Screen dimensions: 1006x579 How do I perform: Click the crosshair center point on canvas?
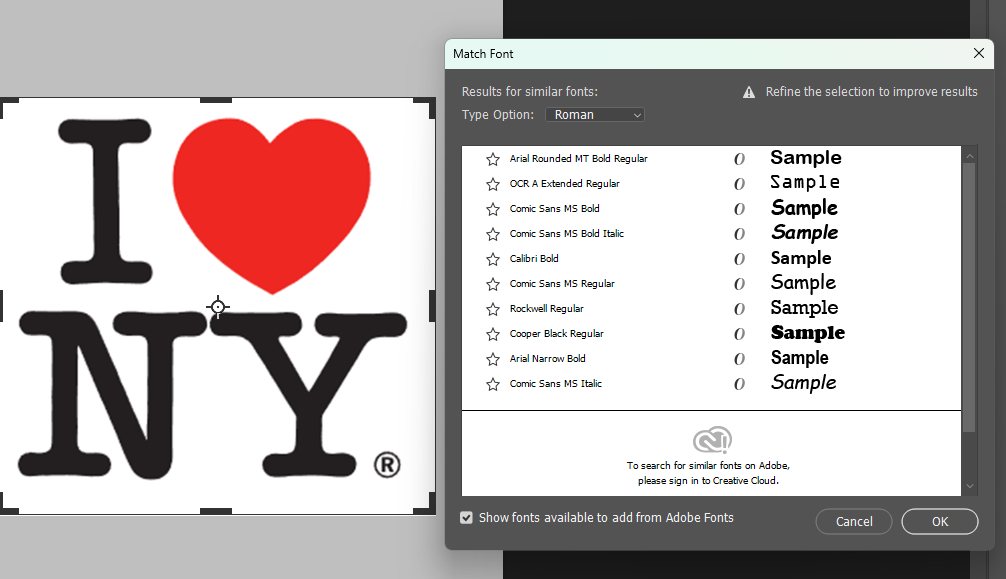[217, 307]
